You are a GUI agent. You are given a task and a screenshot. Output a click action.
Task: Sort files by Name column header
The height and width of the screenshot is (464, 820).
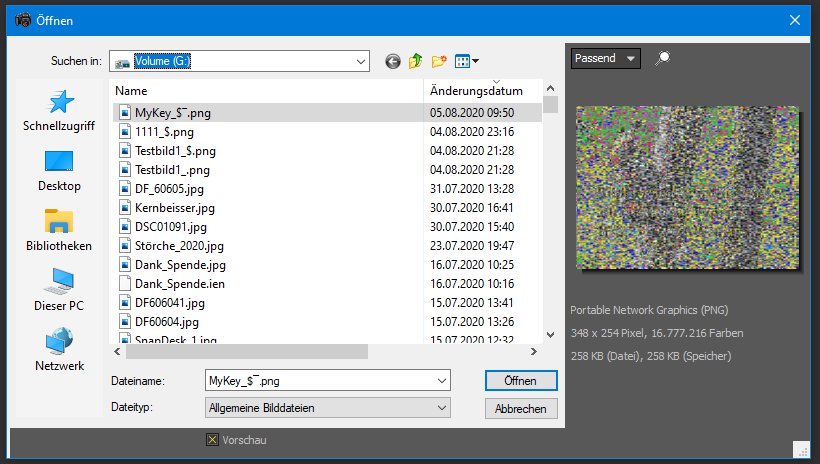click(266, 90)
